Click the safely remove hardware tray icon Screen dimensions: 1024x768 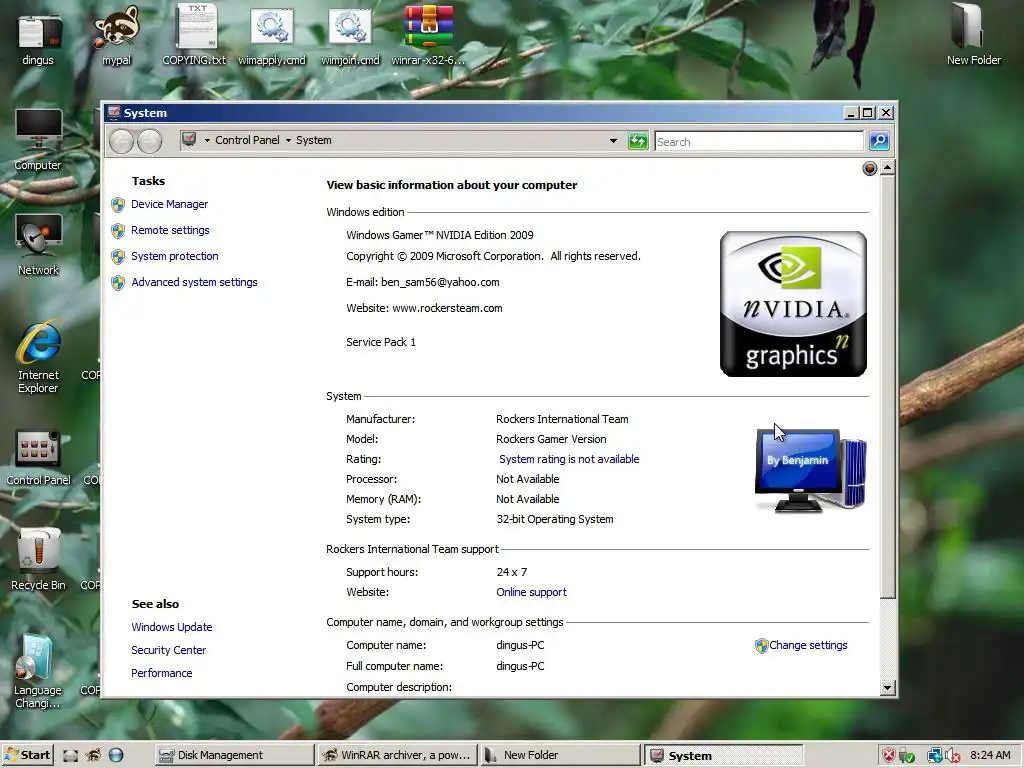coord(906,756)
